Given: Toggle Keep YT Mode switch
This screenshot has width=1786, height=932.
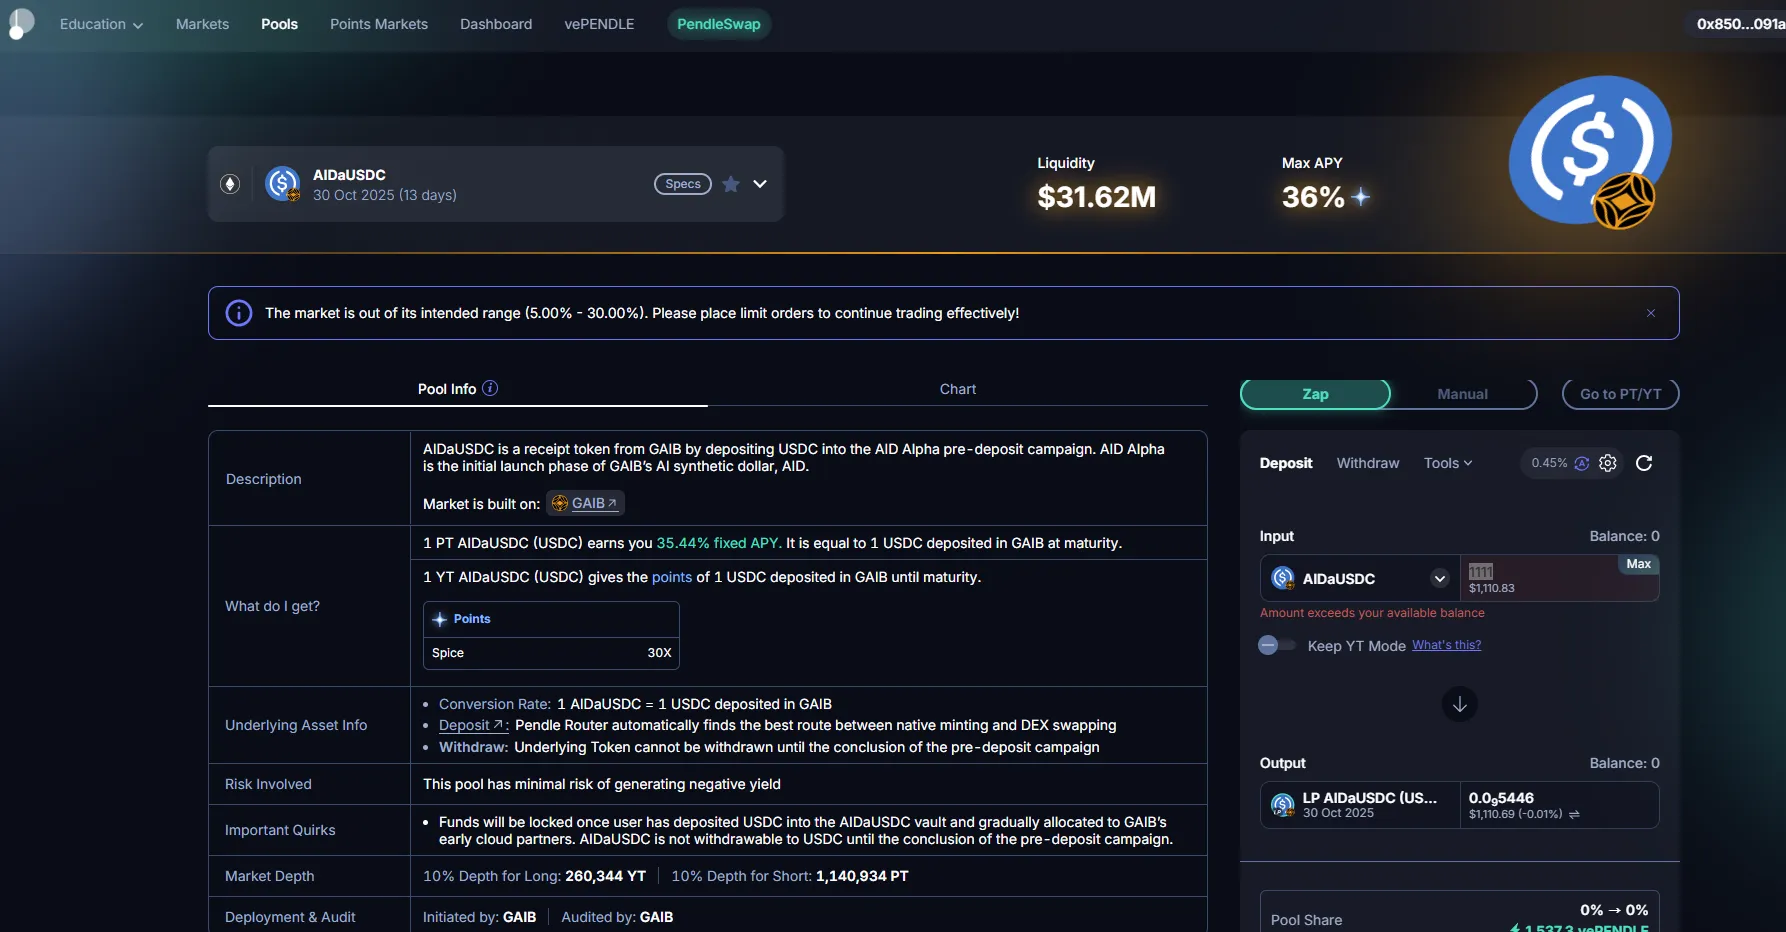Looking at the screenshot, I should tap(1276, 645).
